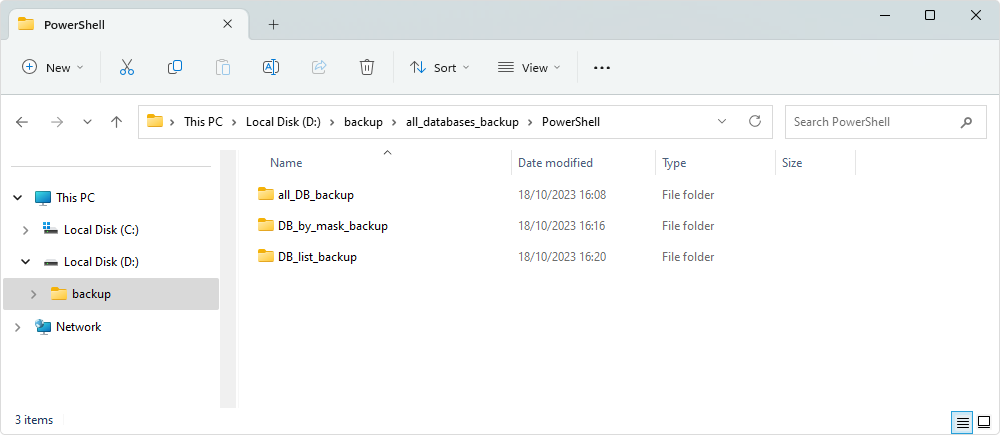Go forward with the right arrow
Image resolution: width=1000 pixels, height=435 pixels.
[57, 122]
